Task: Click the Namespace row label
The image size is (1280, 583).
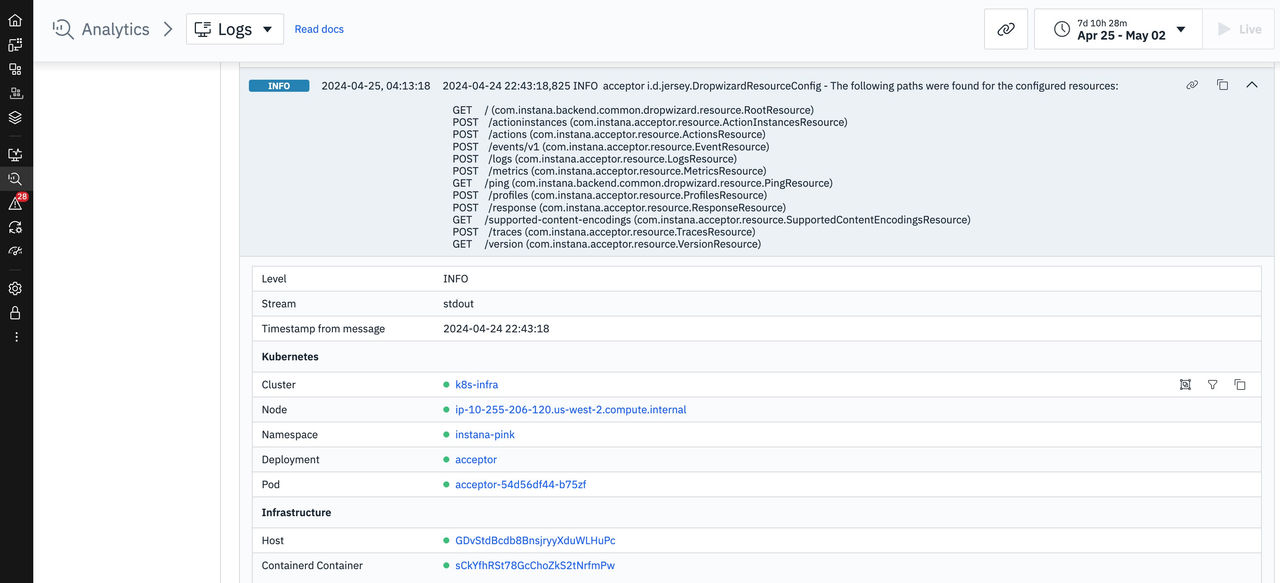Action: [290, 434]
